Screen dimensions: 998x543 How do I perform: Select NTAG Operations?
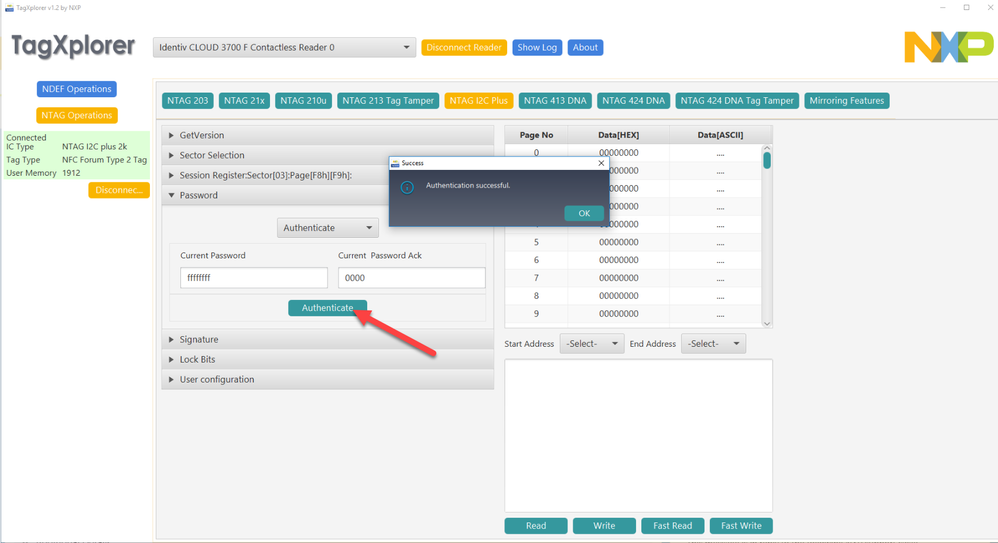(76, 115)
